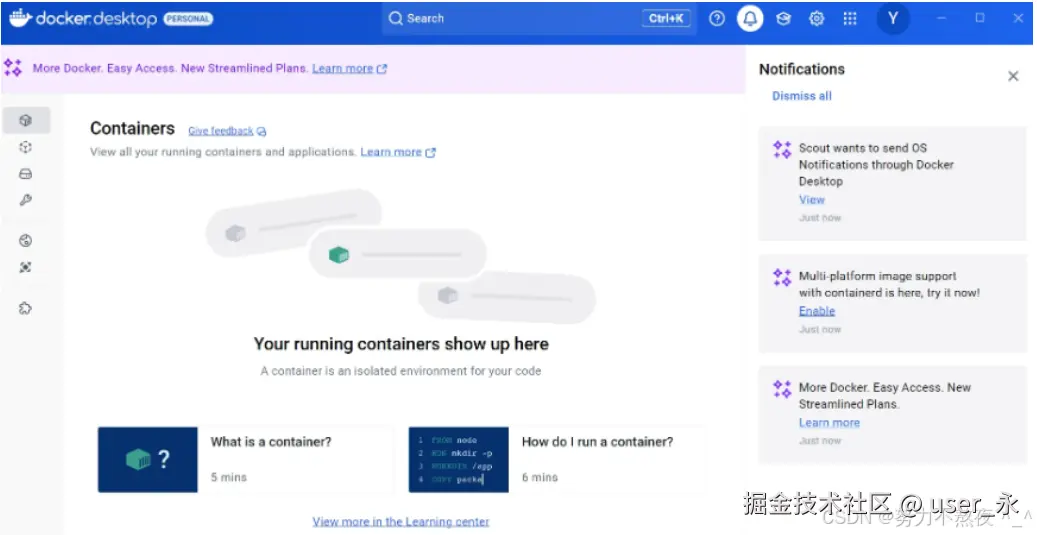Open the sidebar icon just below Docker Scout

pos(26,267)
